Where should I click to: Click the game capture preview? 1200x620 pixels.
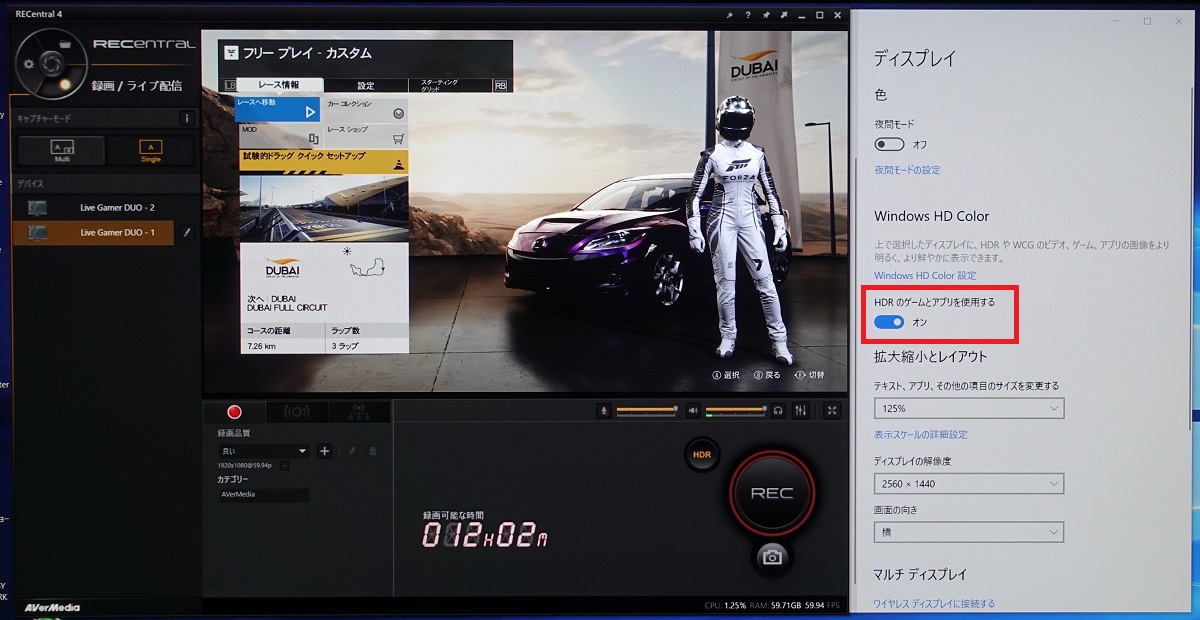click(527, 212)
